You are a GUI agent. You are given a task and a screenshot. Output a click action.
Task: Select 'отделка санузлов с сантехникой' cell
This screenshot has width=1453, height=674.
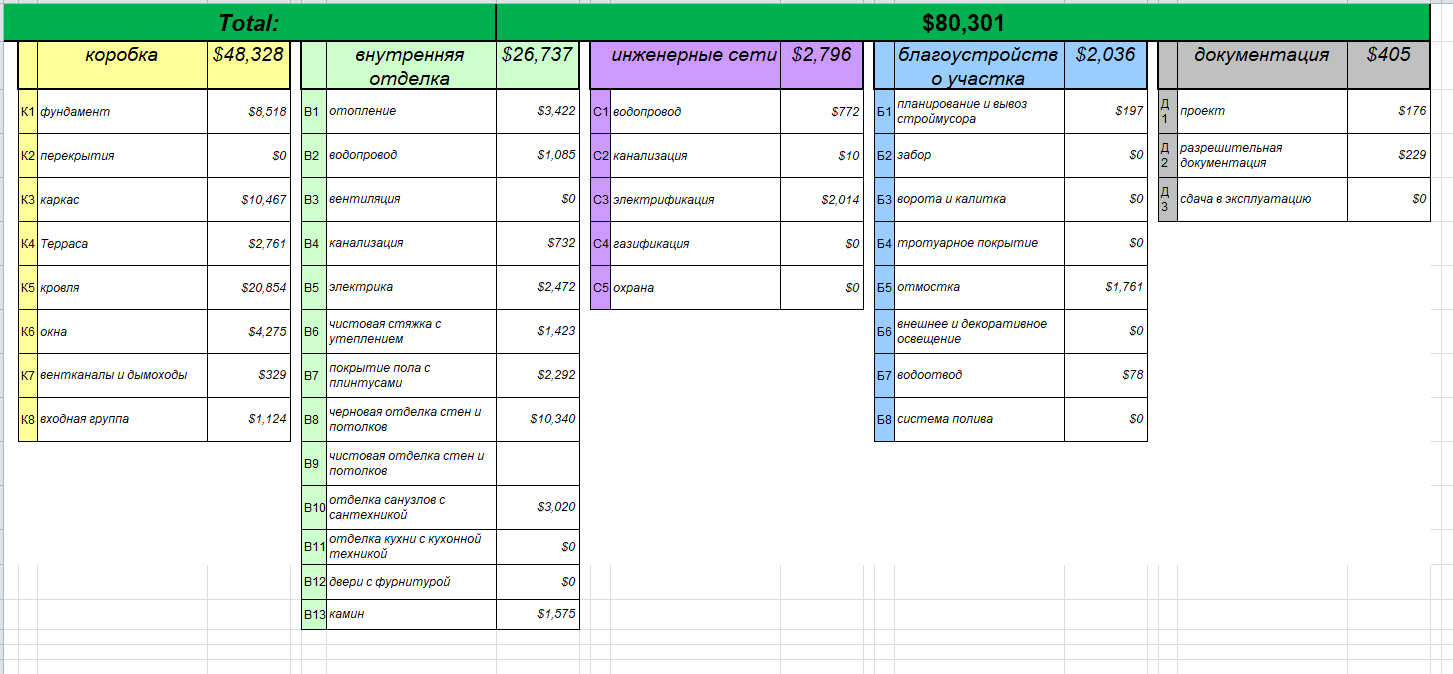tap(411, 508)
